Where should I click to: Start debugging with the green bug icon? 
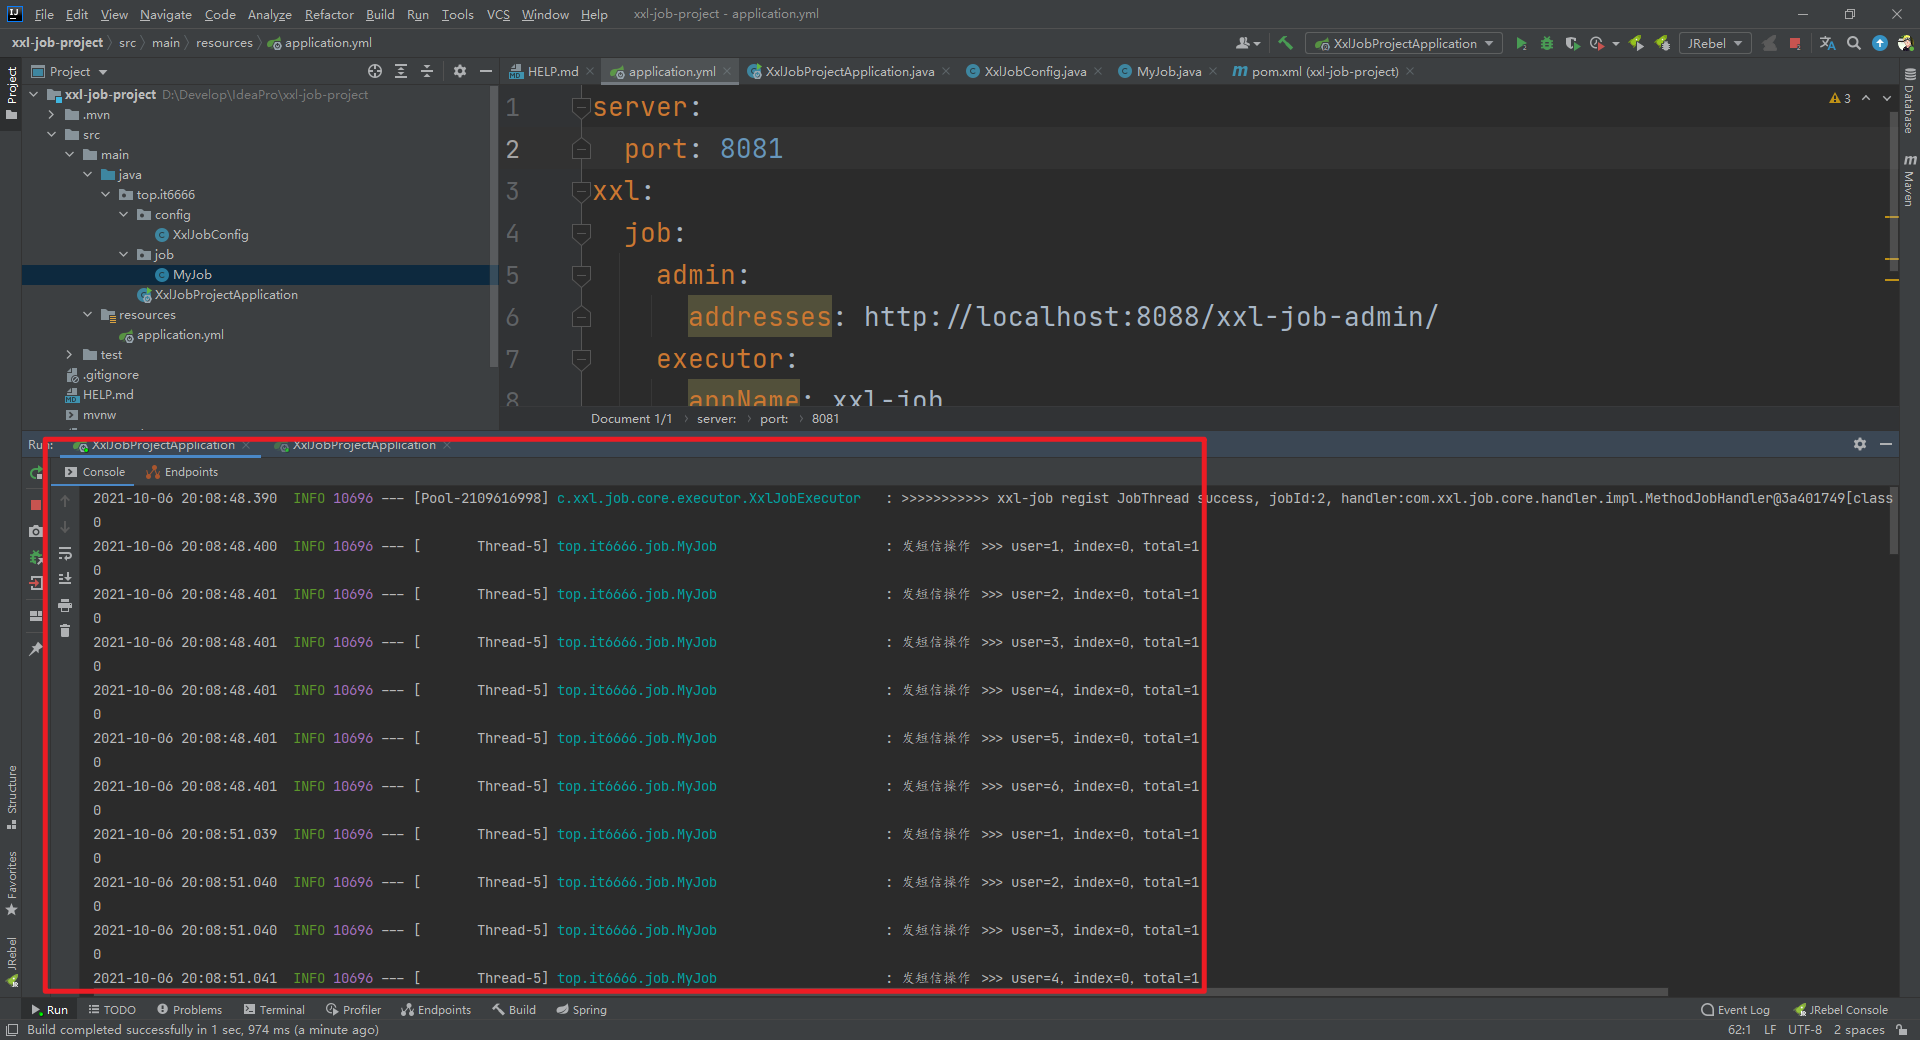pyautogui.click(x=1547, y=43)
